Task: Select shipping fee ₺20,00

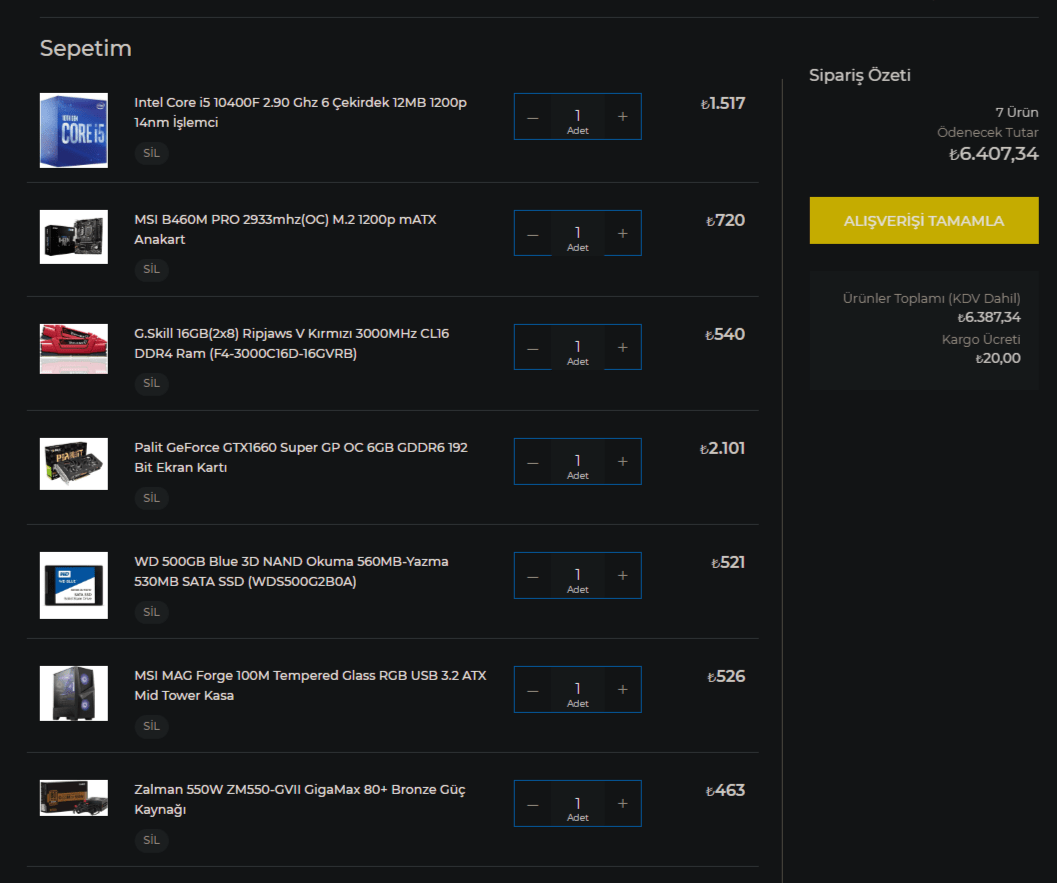Action: pyautogui.click(x=998, y=359)
